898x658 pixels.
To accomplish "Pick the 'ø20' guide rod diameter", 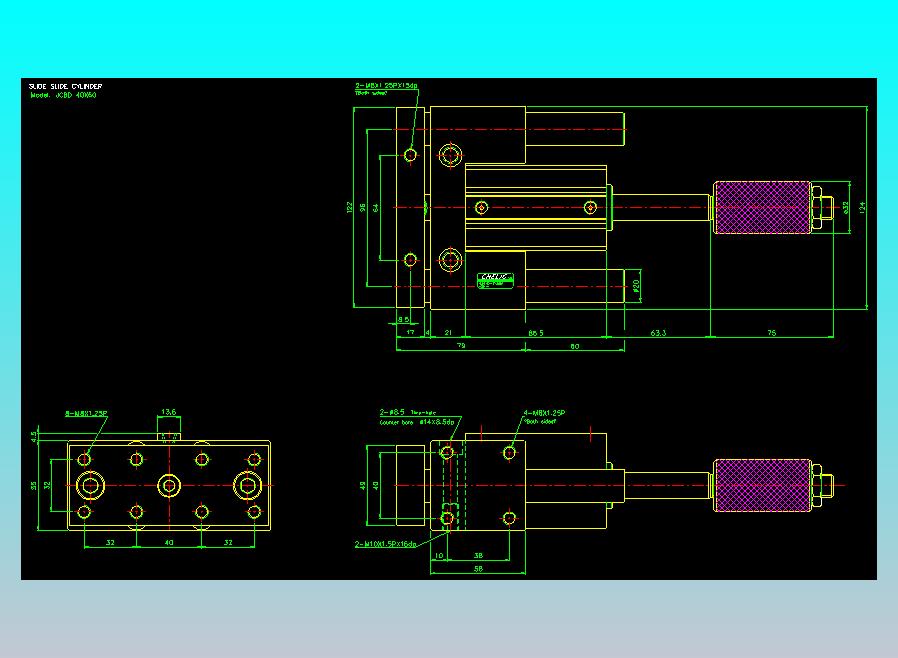I will [636, 285].
